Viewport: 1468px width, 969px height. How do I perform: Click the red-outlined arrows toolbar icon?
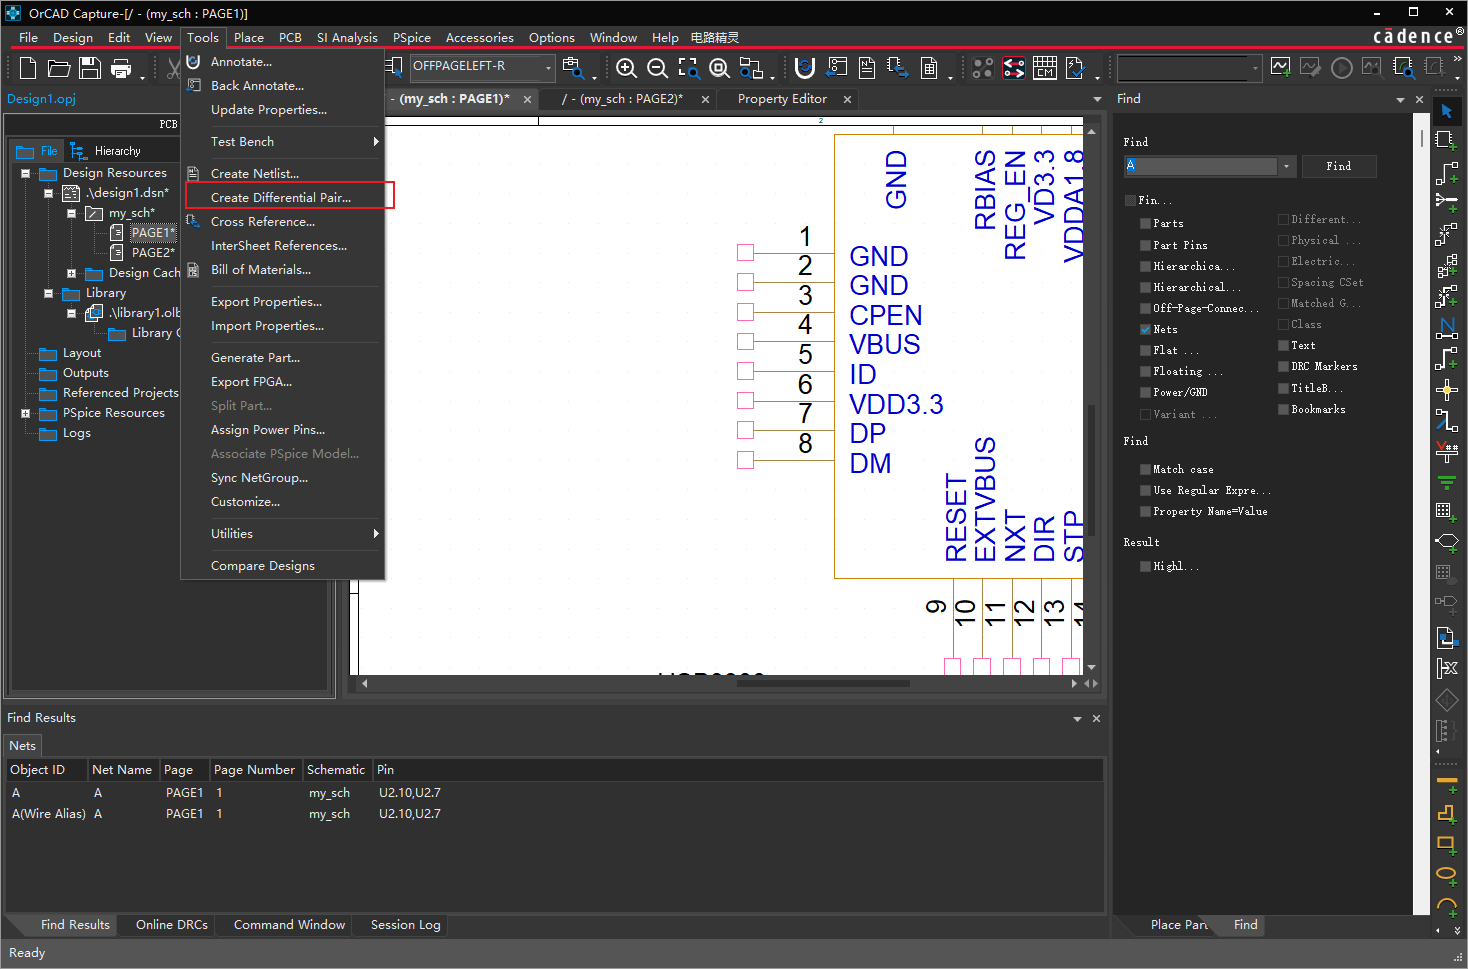pos(1014,68)
